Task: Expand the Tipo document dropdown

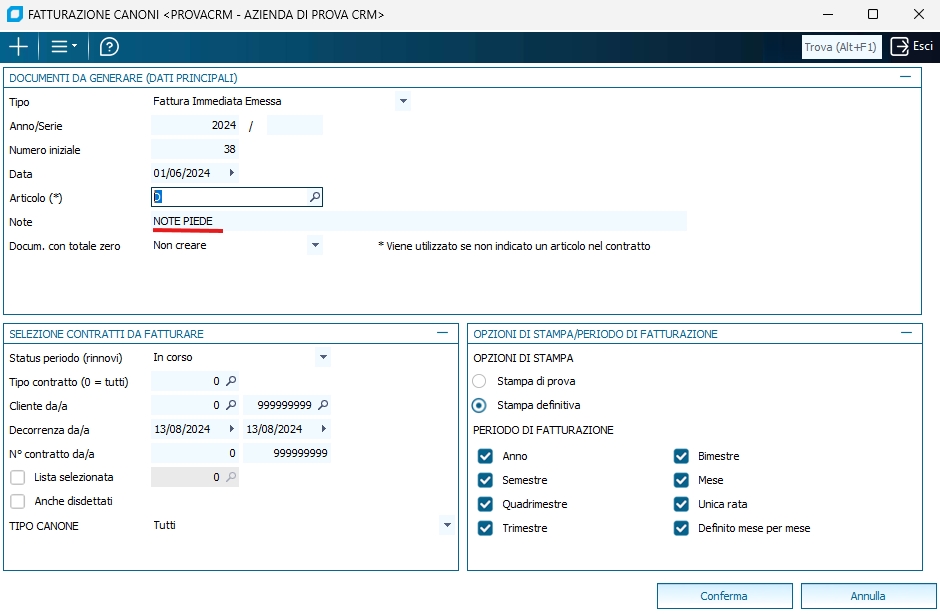Action: [402, 101]
